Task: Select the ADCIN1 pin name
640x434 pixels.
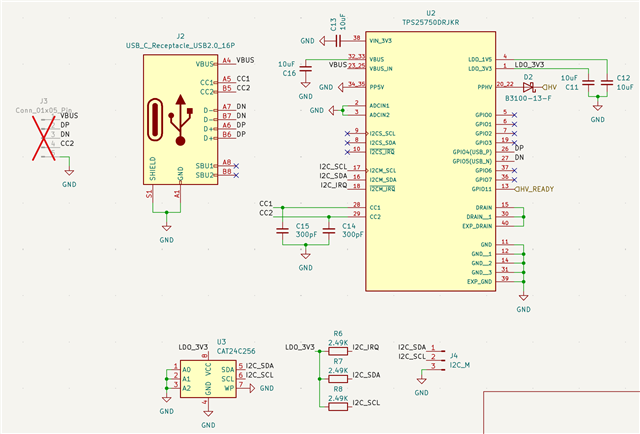Action: [380, 106]
